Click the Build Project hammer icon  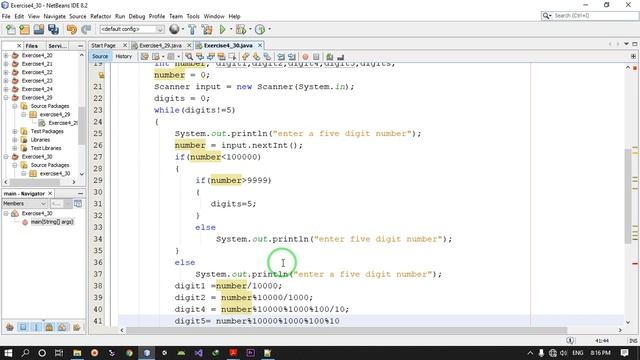click(192, 29)
